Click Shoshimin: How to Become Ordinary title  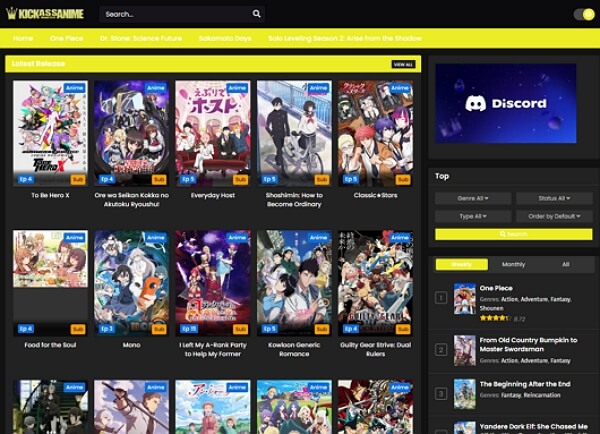[294, 200]
